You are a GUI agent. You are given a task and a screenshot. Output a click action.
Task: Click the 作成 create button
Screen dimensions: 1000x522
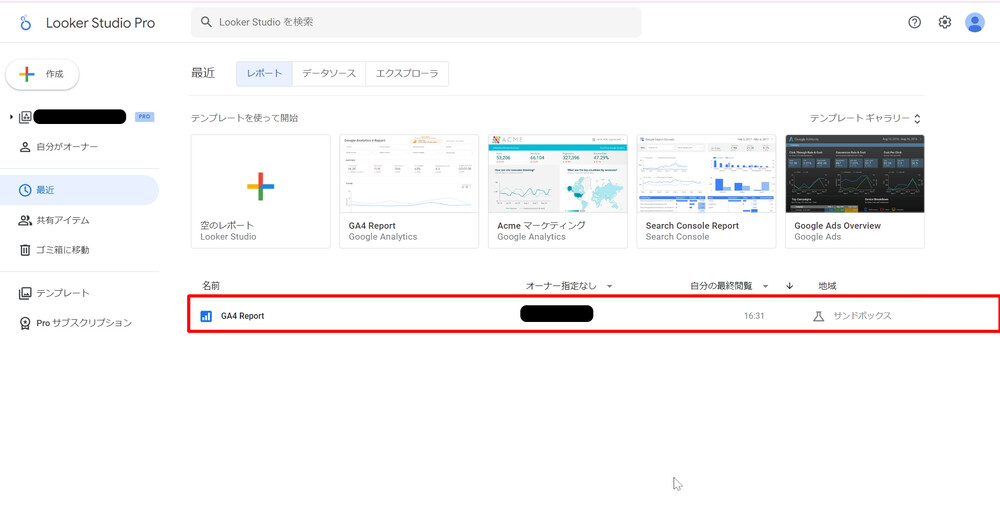42,74
